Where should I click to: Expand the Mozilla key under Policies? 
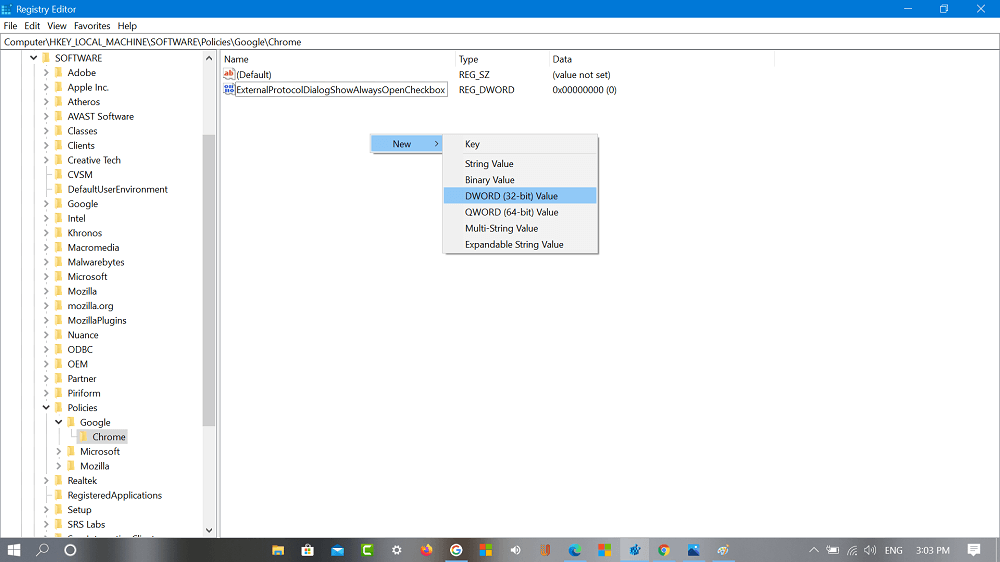coord(59,466)
